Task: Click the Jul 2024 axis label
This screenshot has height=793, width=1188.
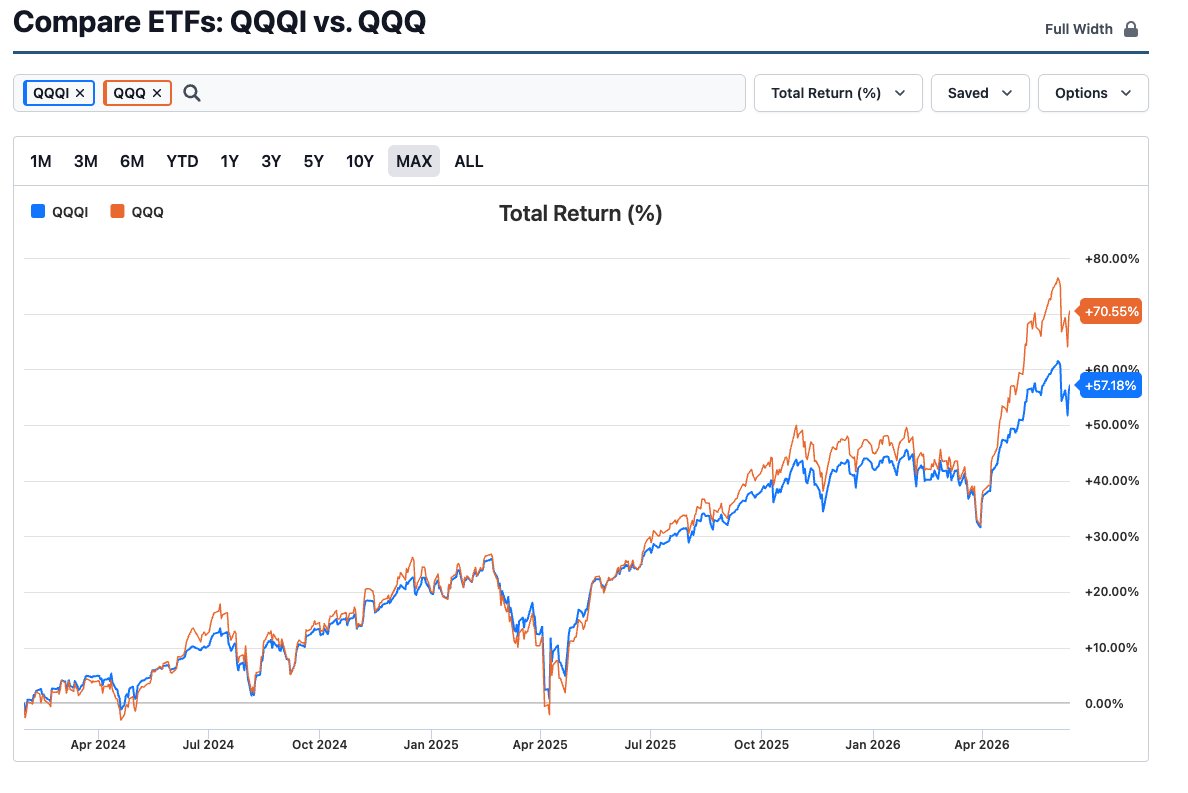Action: pos(208,745)
